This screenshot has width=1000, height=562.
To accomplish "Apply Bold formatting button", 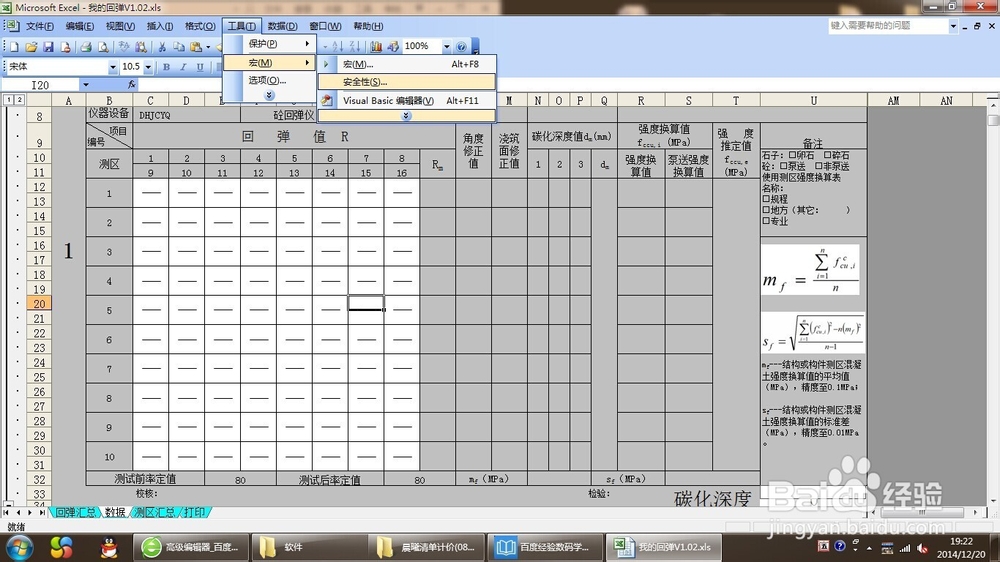I will (166, 66).
